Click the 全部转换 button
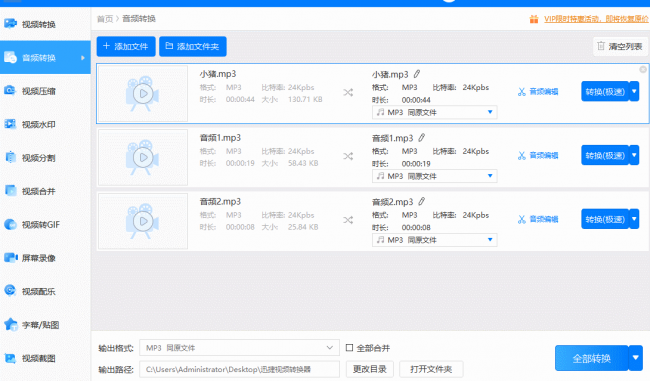The width and height of the screenshot is (650, 381). click(592, 358)
